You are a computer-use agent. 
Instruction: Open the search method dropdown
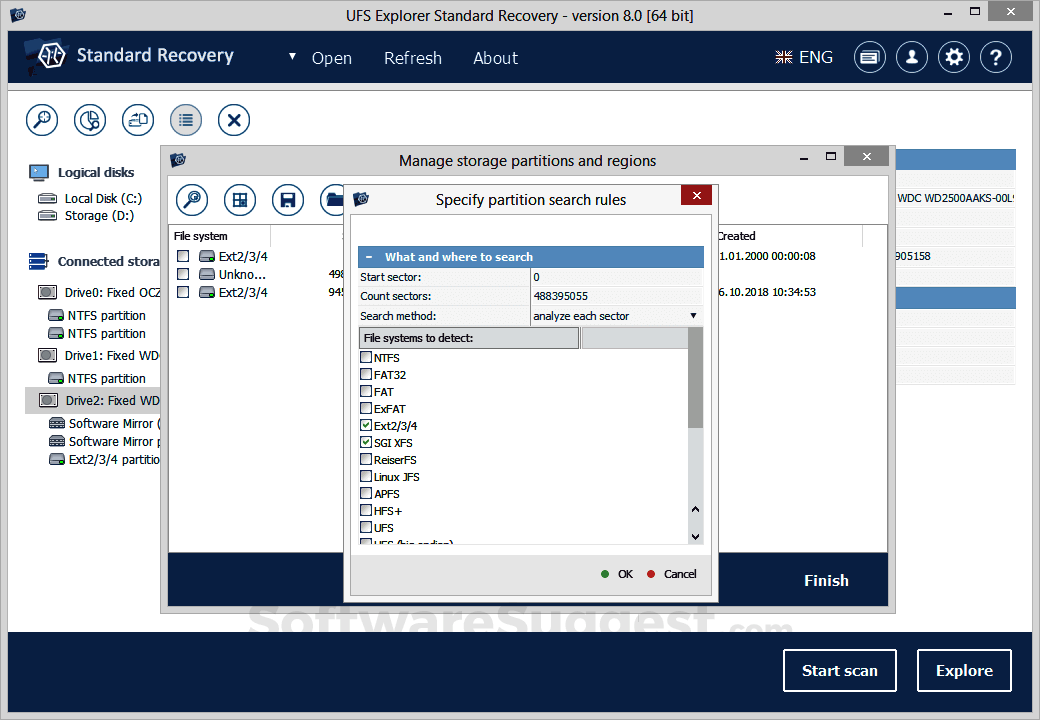(x=692, y=315)
